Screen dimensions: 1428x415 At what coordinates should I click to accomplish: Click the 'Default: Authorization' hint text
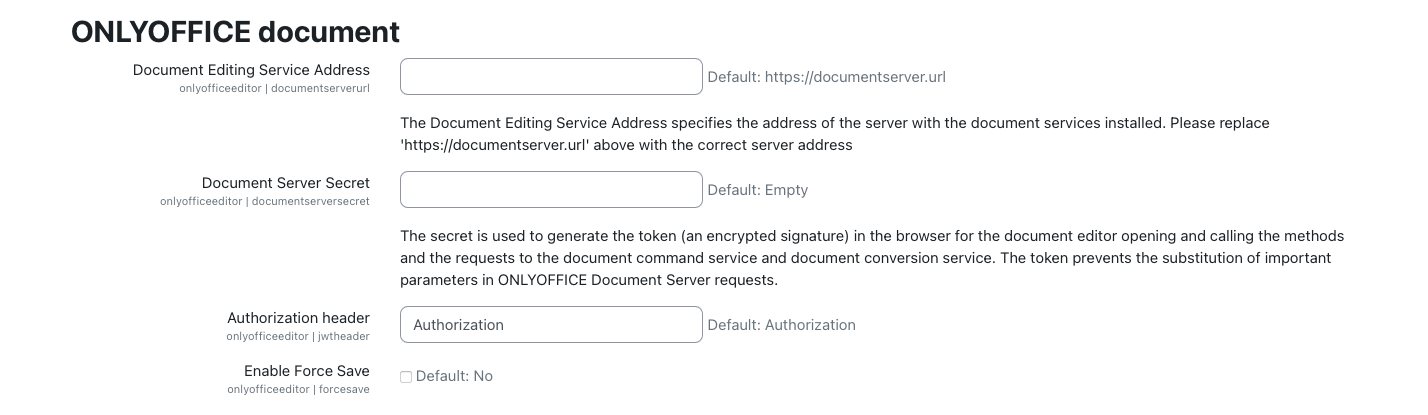click(x=781, y=325)
